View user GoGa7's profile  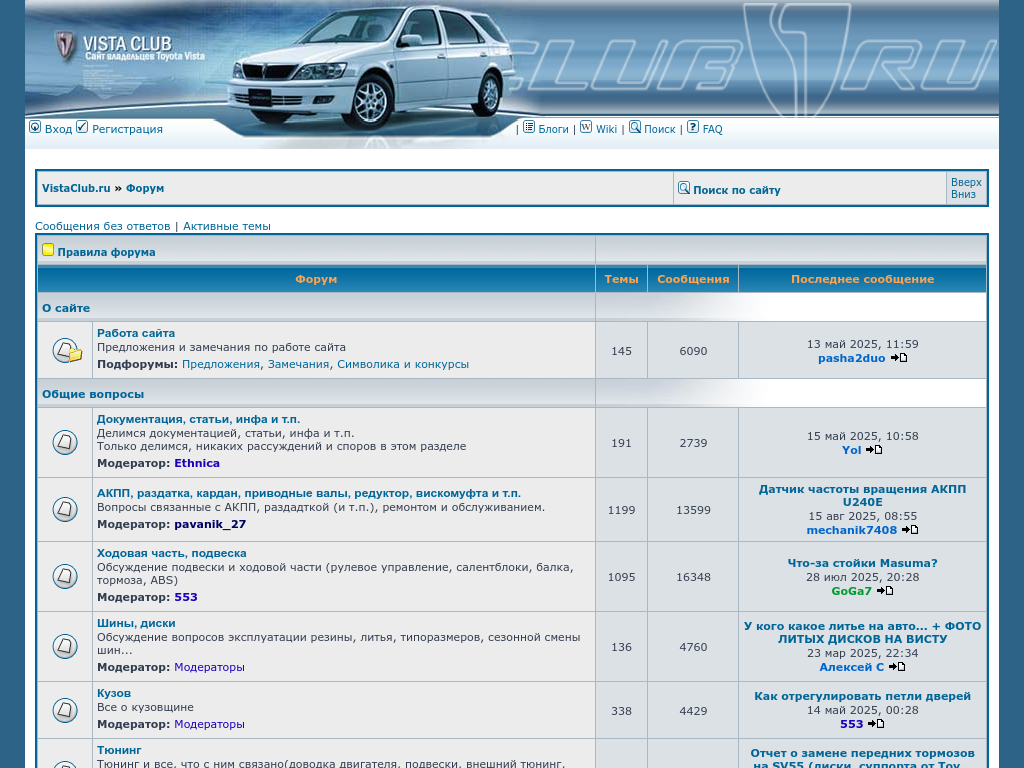click(852, 591)
